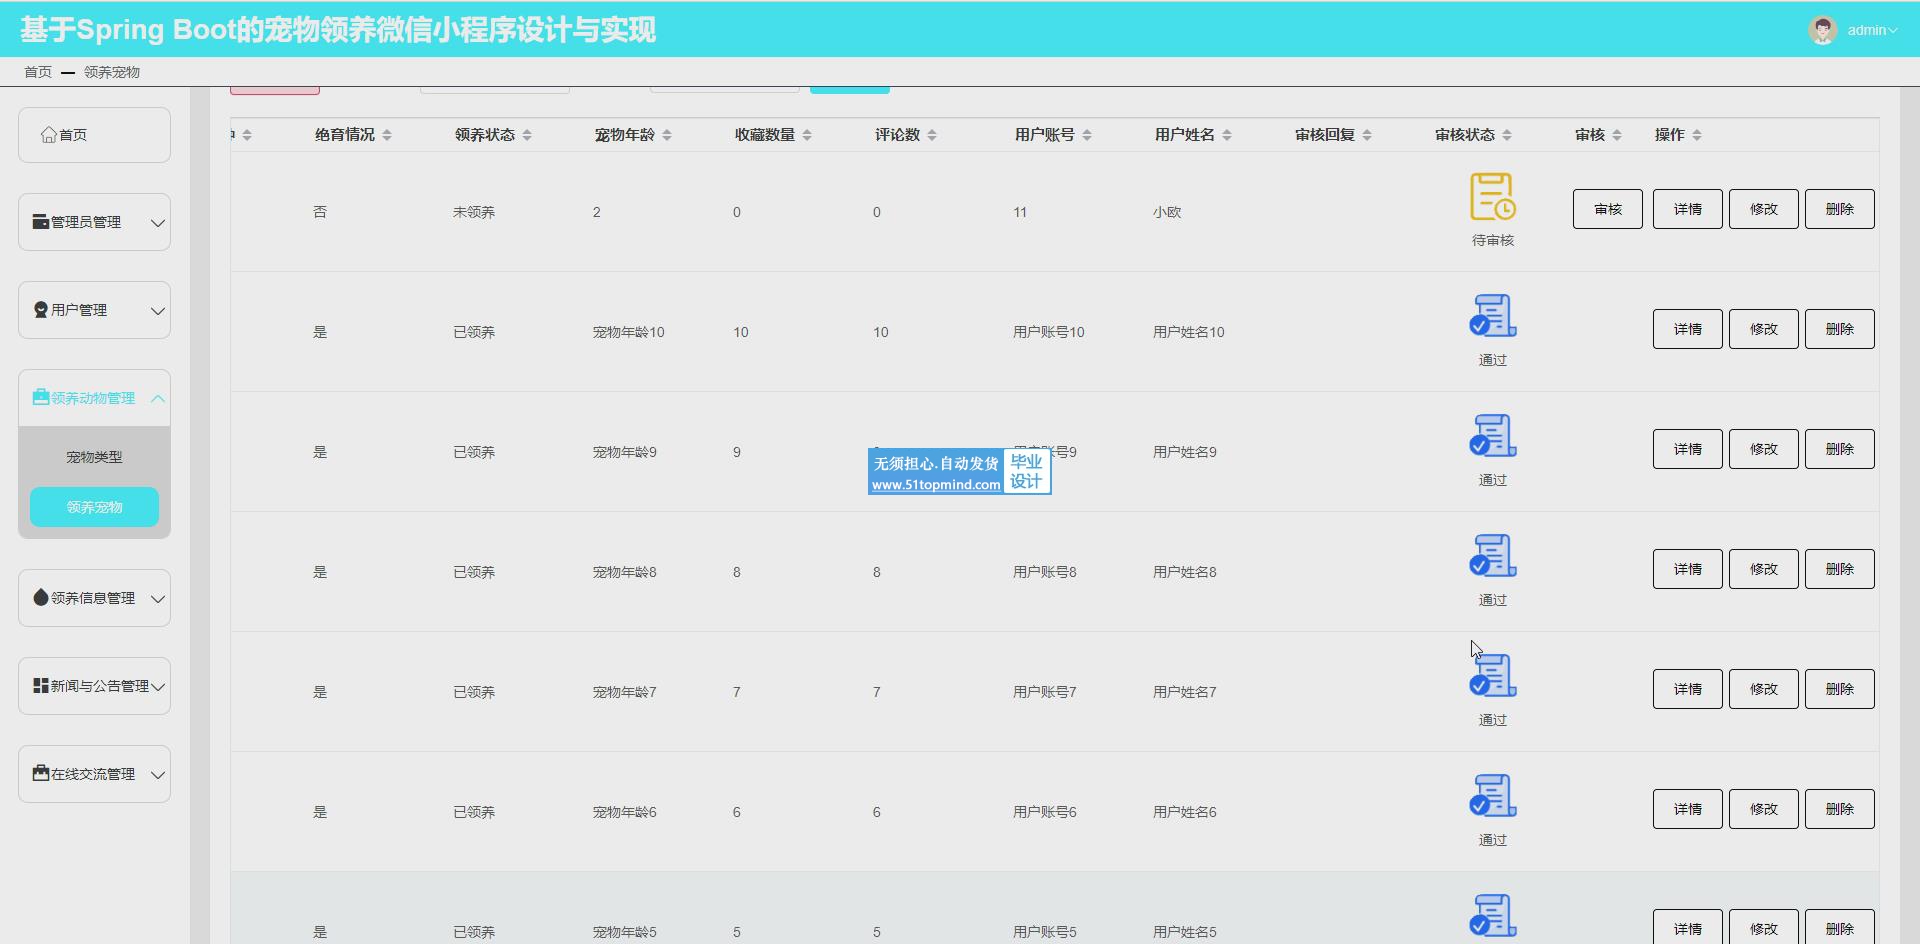
Task: Click the sort arrows beside 收藏数量
Action: click(807, 135)
